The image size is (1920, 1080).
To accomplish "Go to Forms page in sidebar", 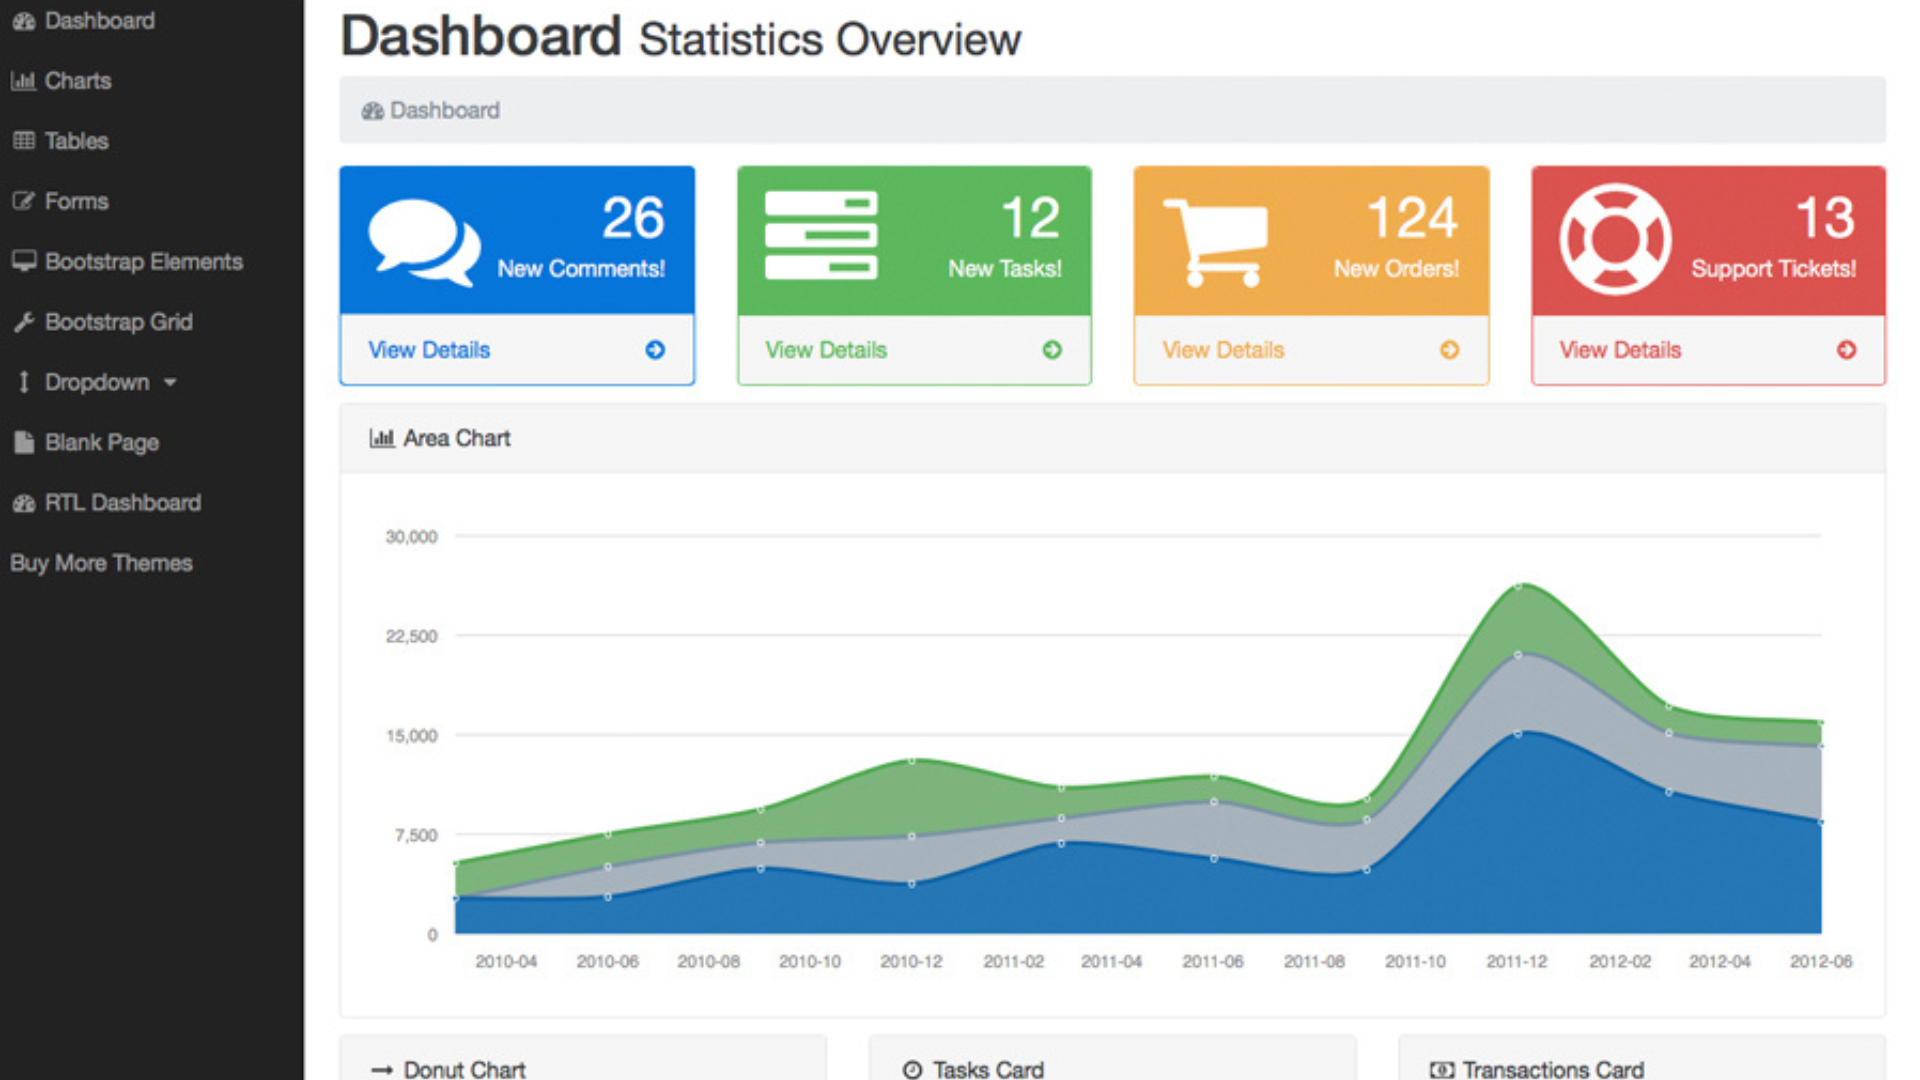I will 76,201.
